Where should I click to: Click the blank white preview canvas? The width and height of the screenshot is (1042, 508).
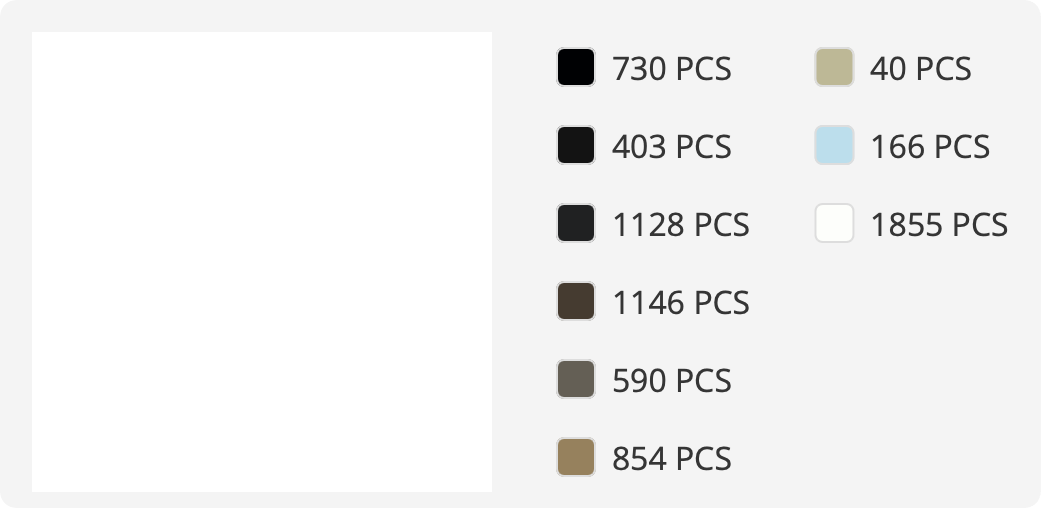click(x=262, y=262)
